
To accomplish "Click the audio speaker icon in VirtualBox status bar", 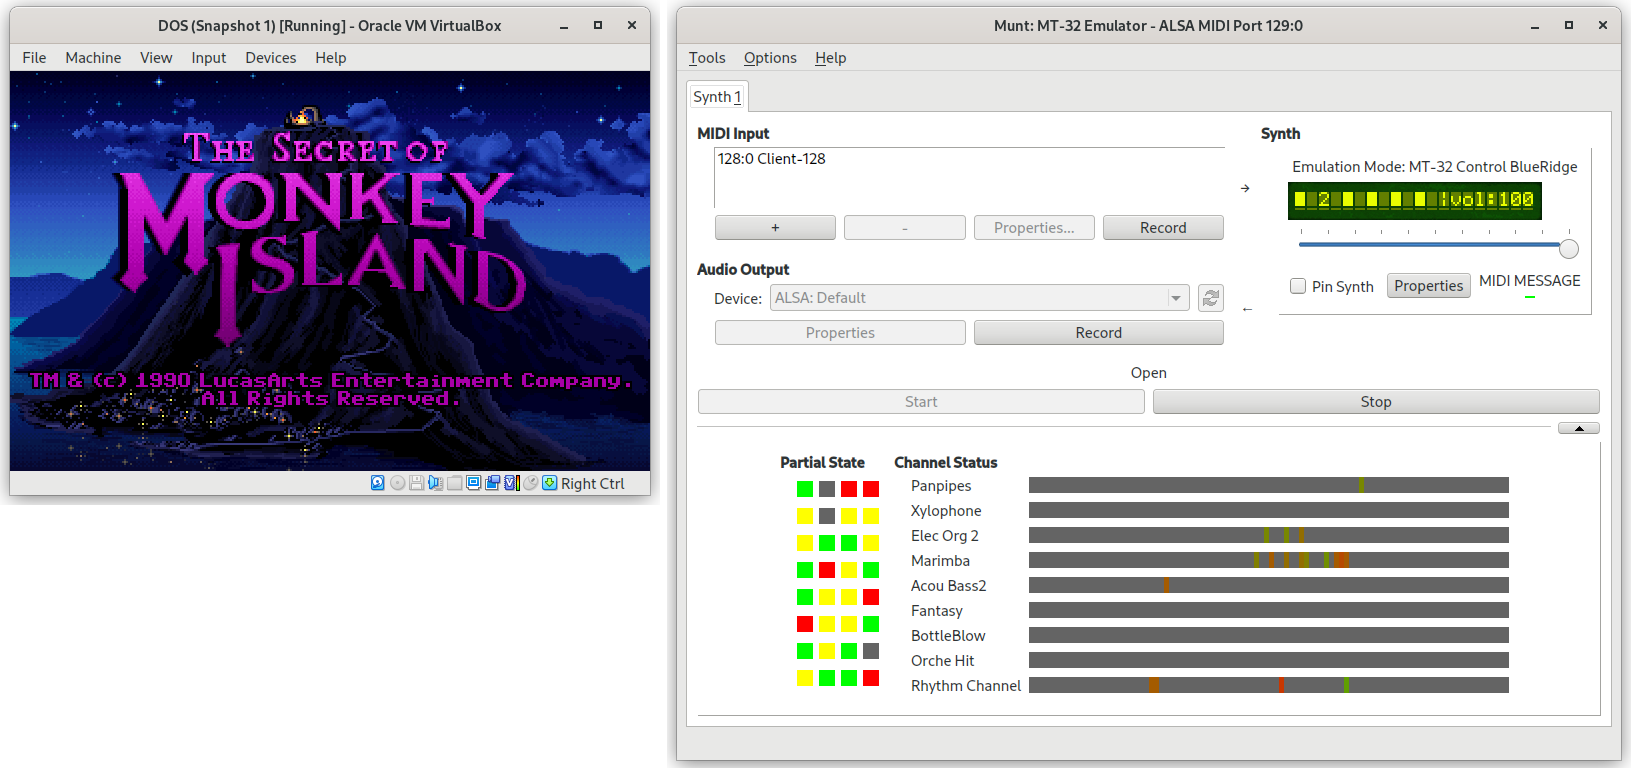I will (x=435, y=483).
